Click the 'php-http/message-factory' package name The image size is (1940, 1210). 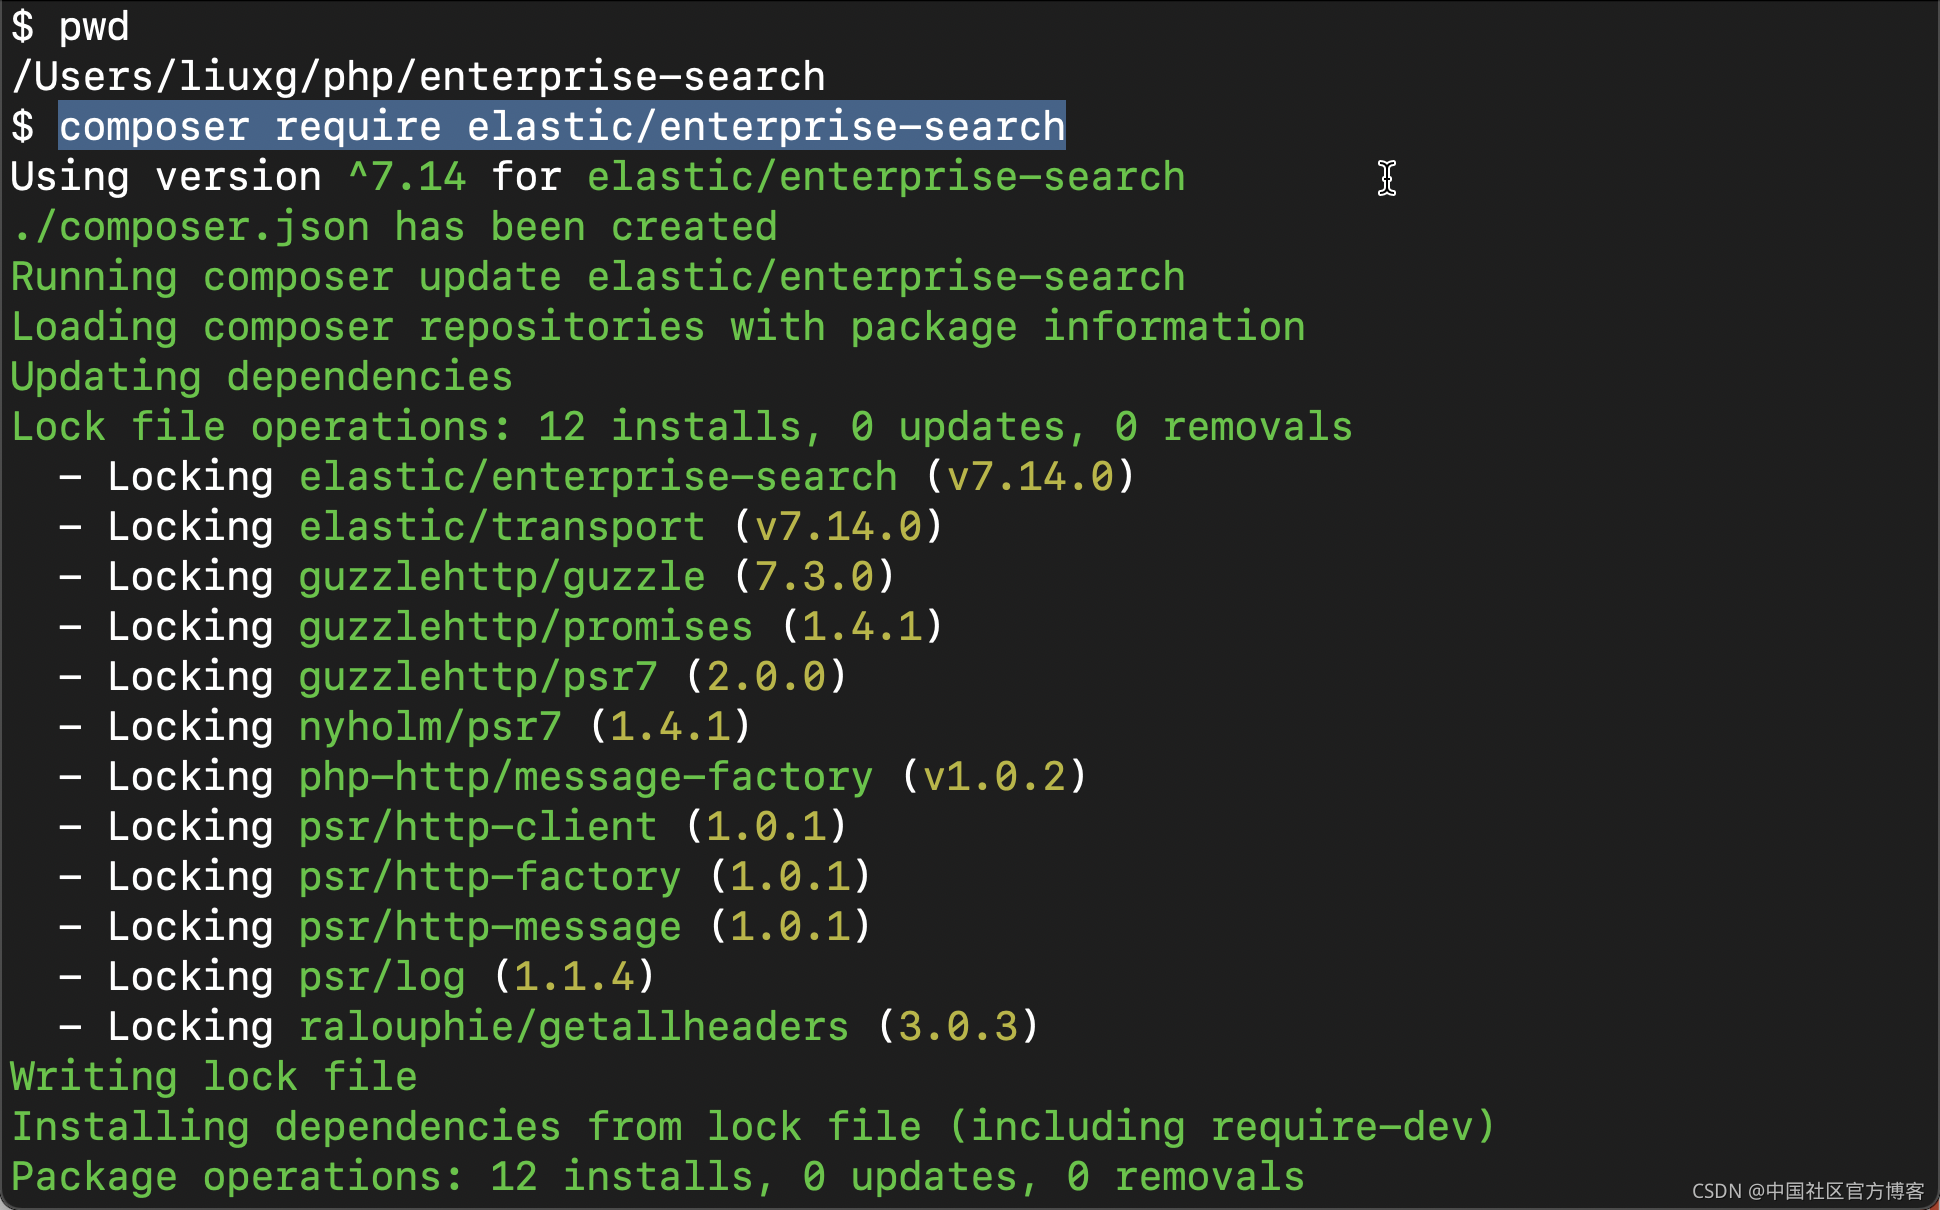[586, 777]
